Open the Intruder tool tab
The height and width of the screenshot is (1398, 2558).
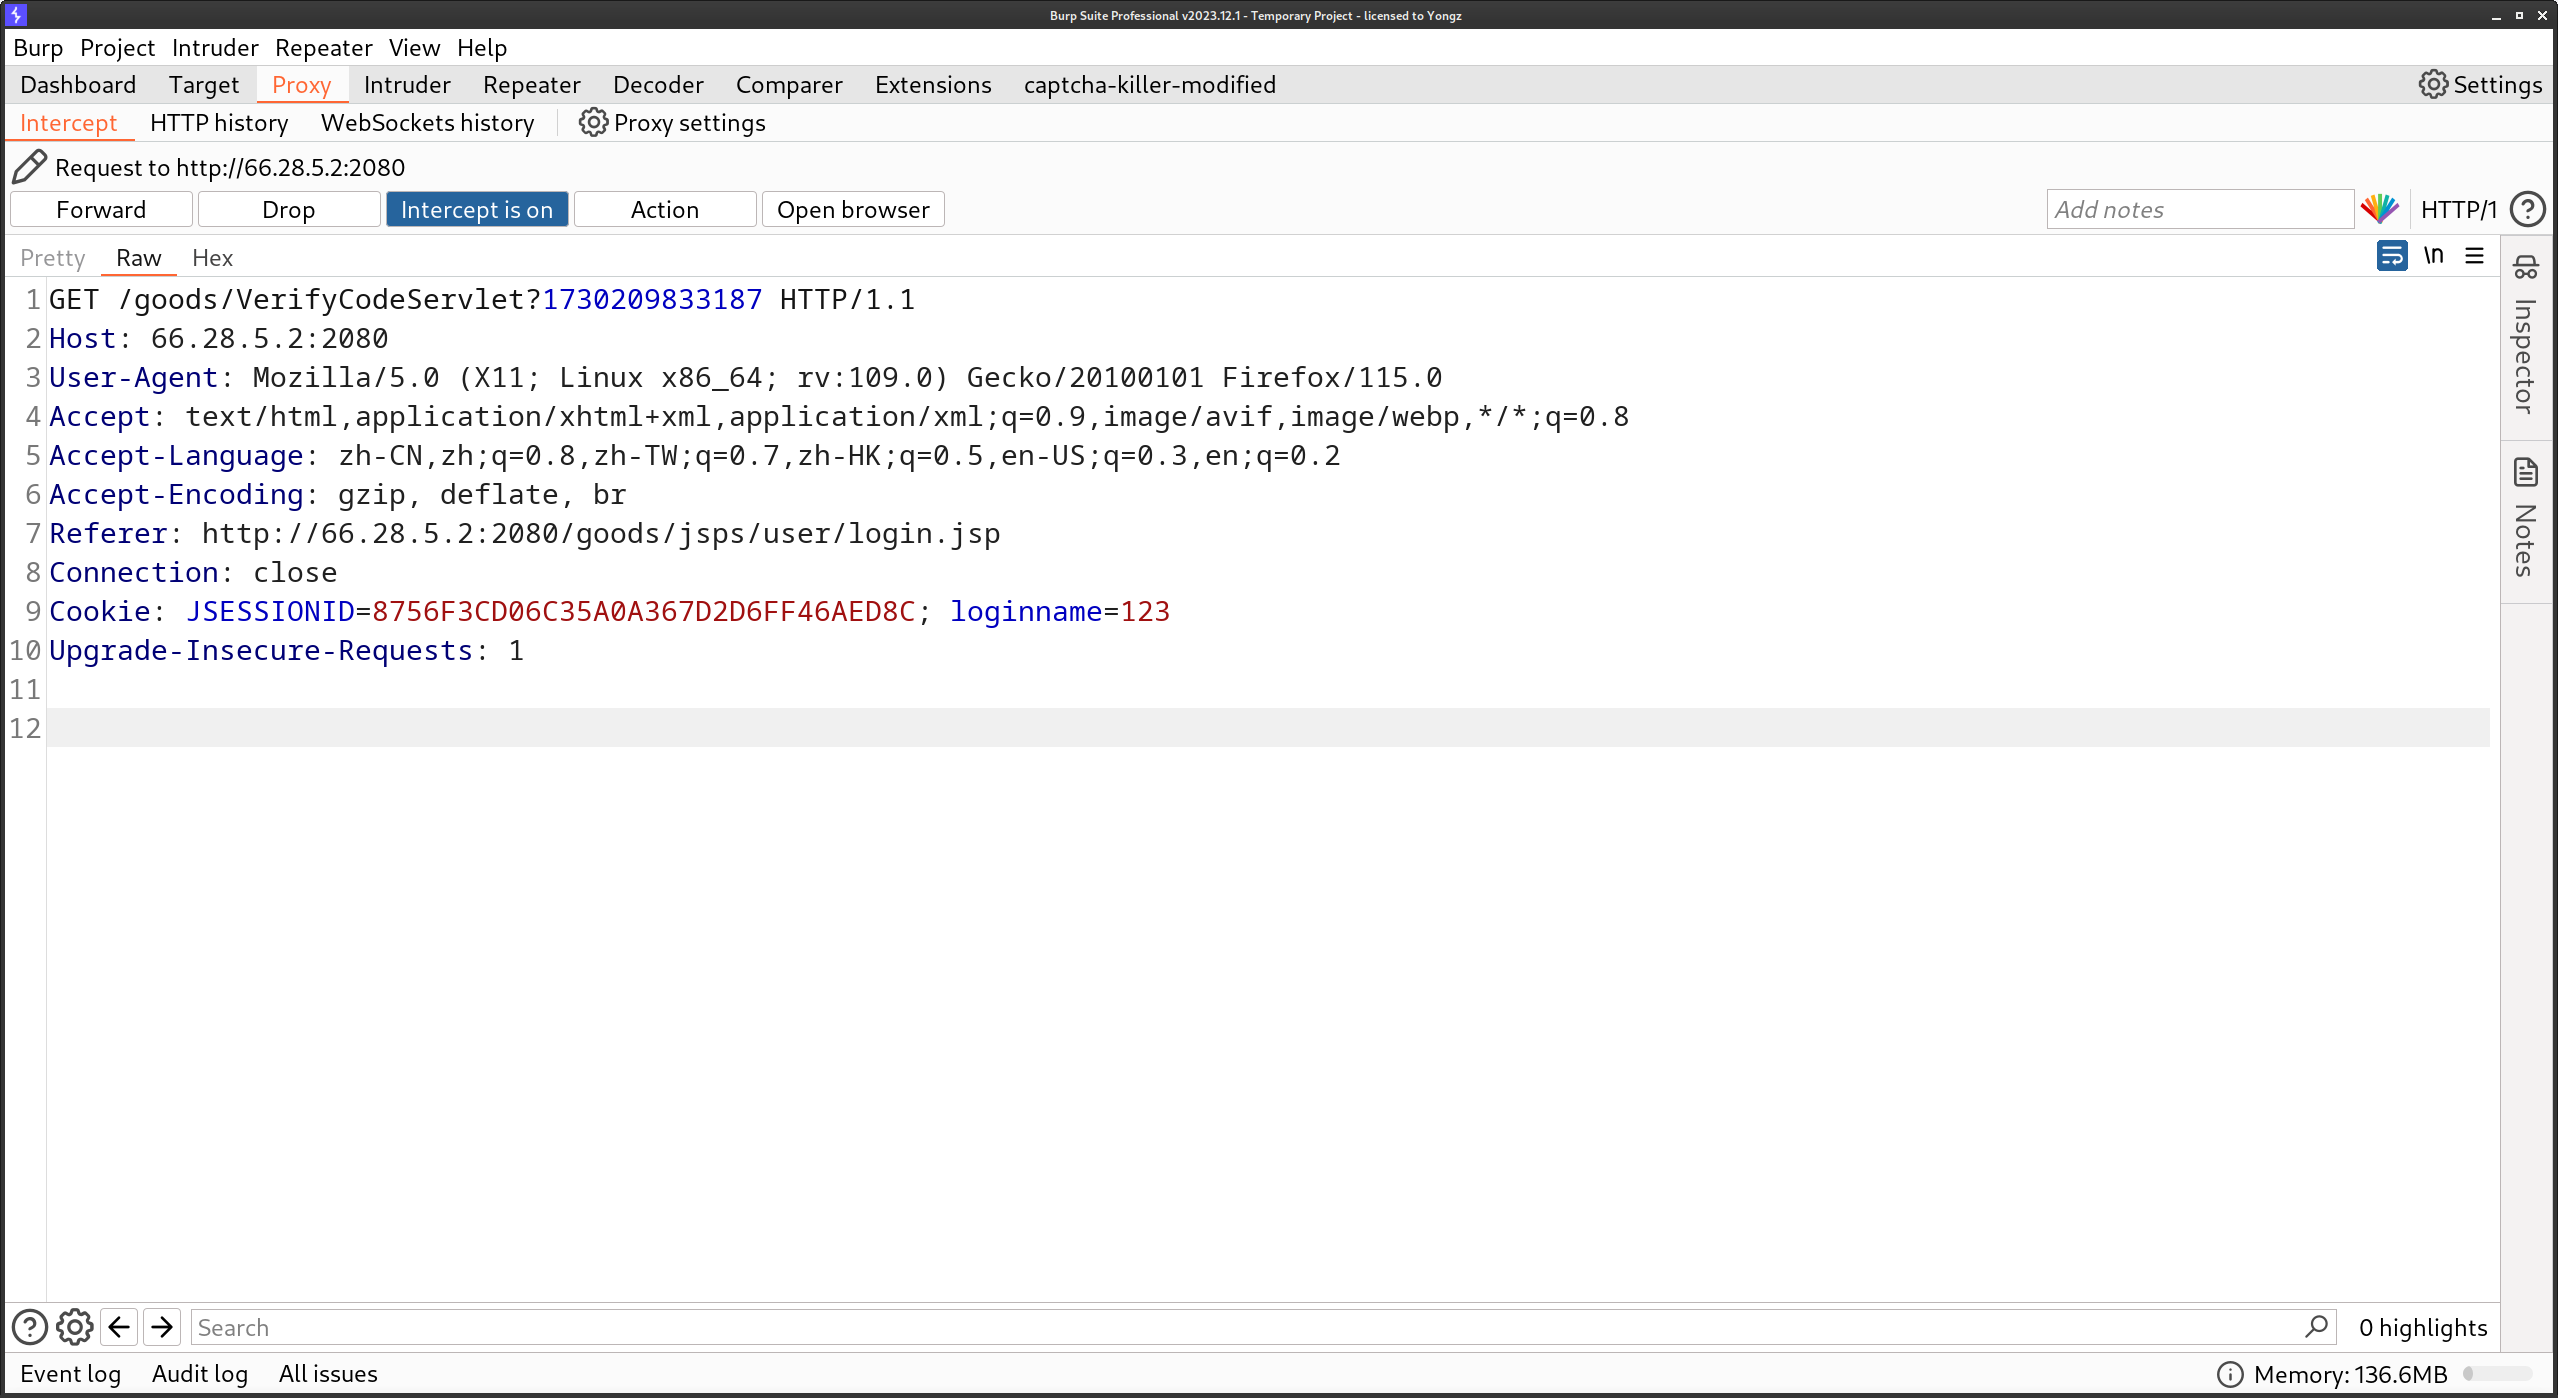407,85
